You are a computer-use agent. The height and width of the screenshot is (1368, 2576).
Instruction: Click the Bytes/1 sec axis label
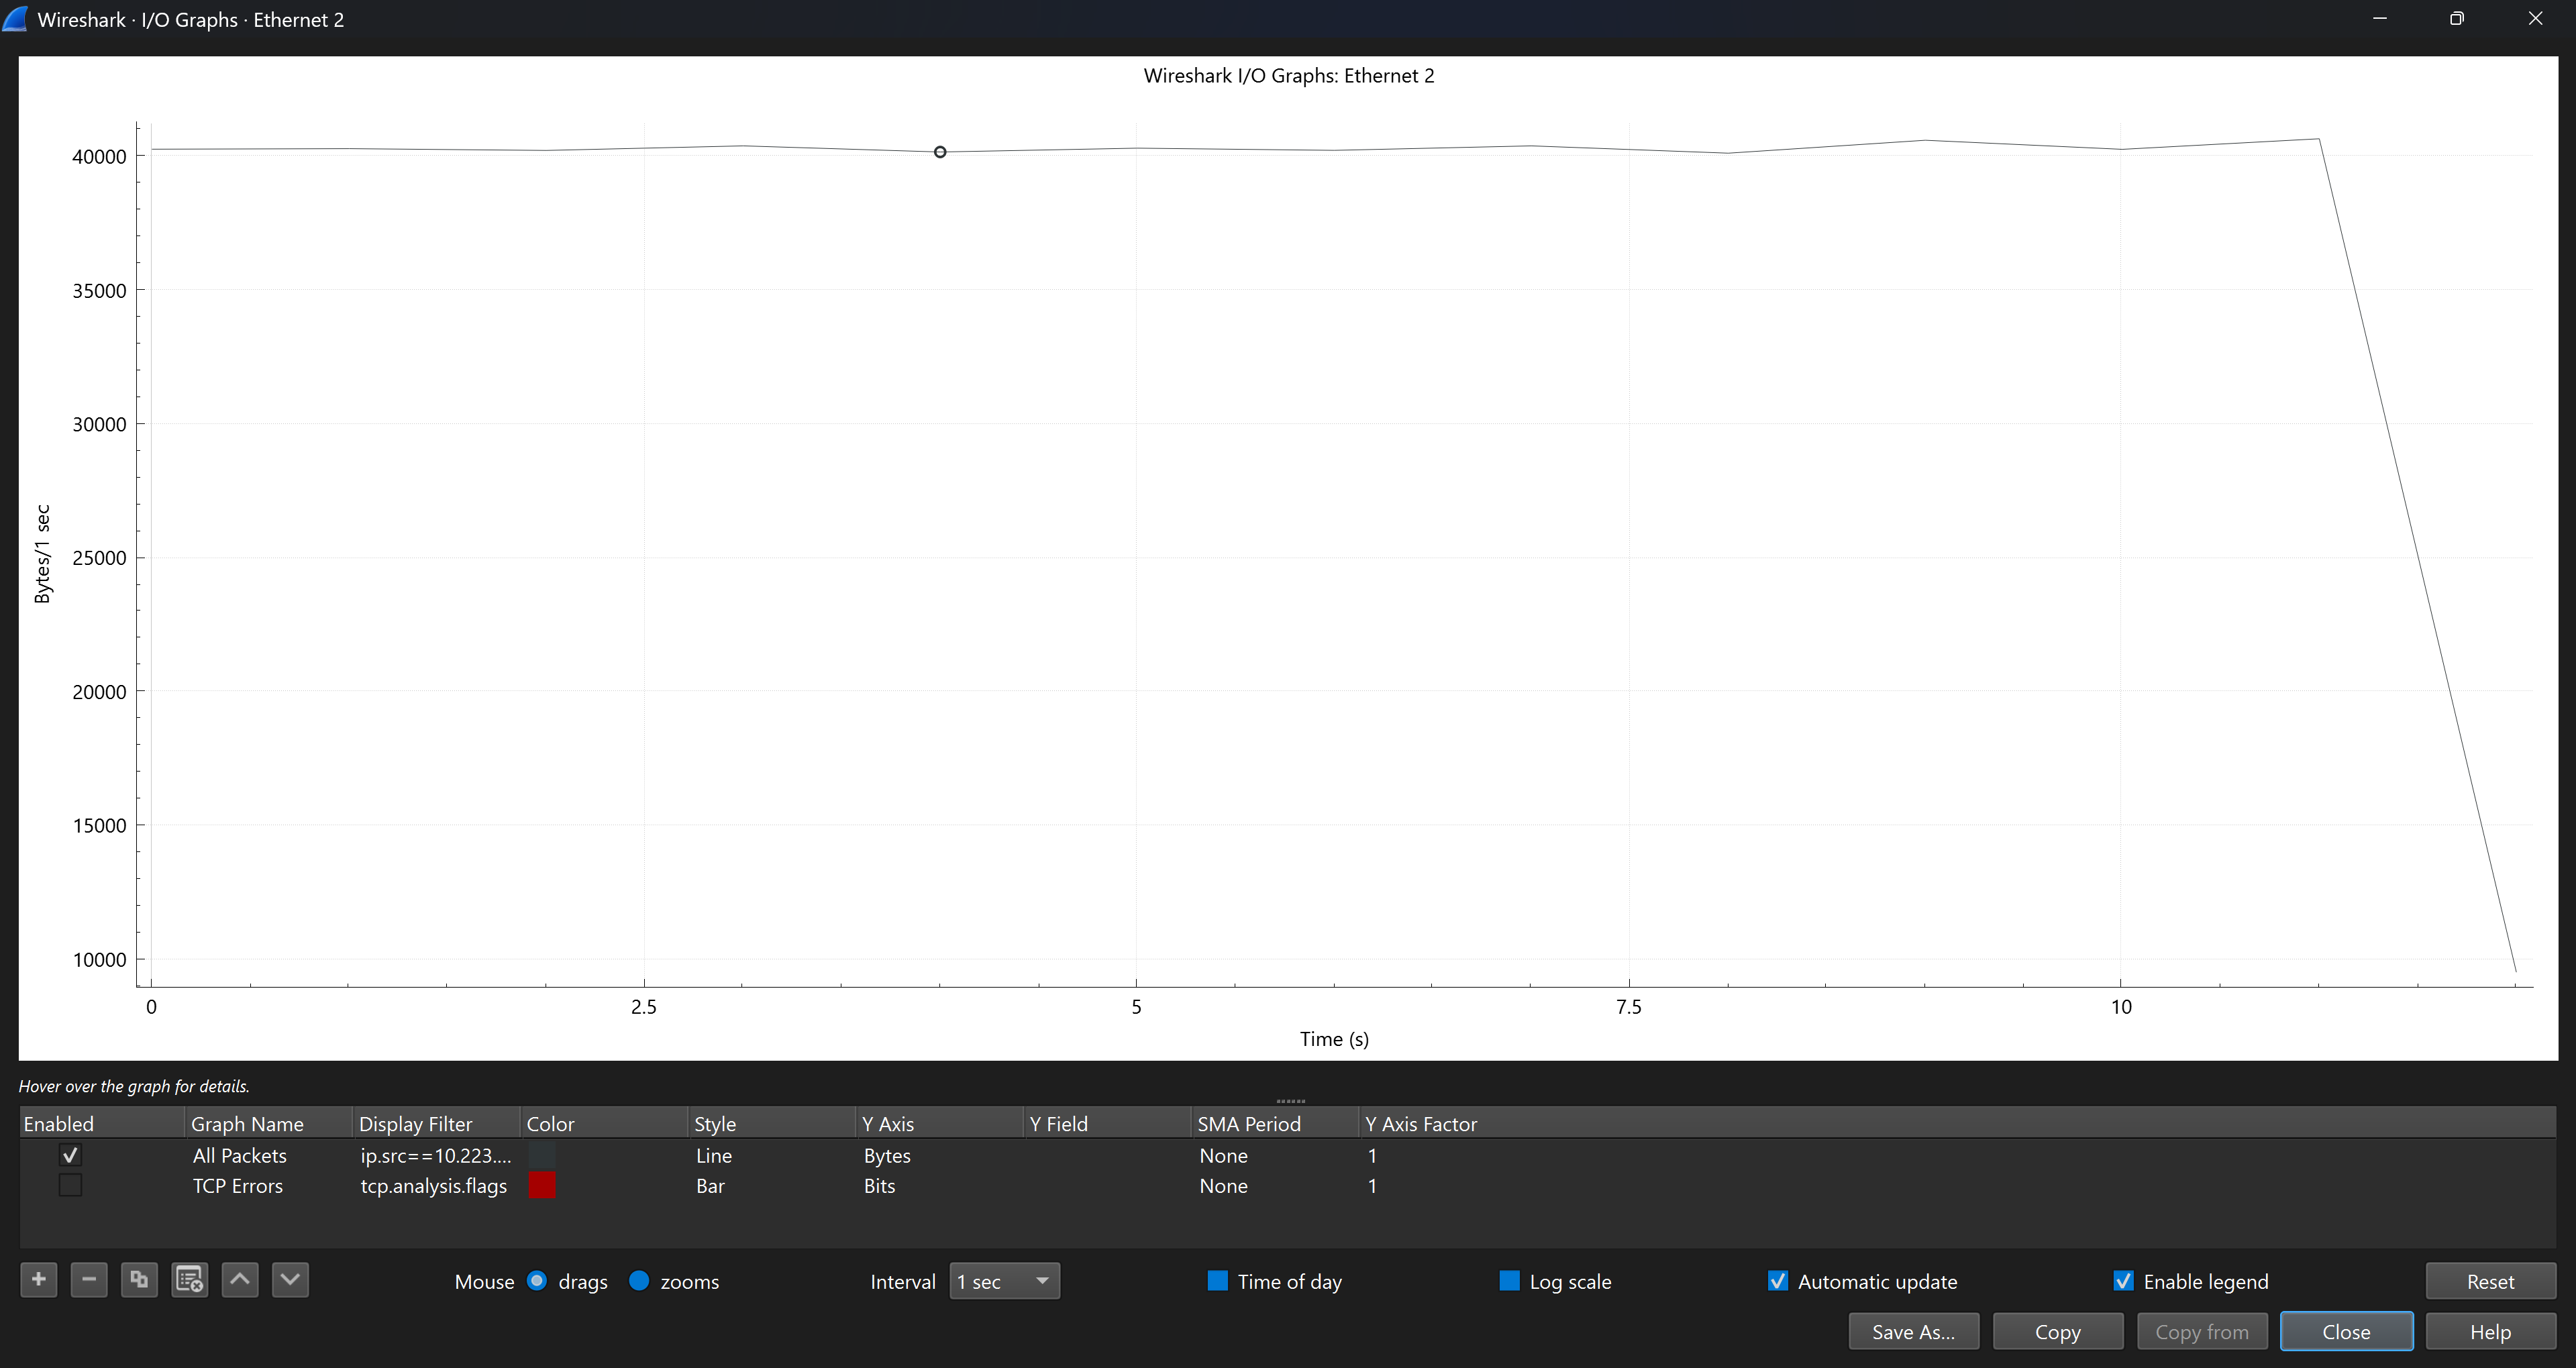click(x=42, y=554)
